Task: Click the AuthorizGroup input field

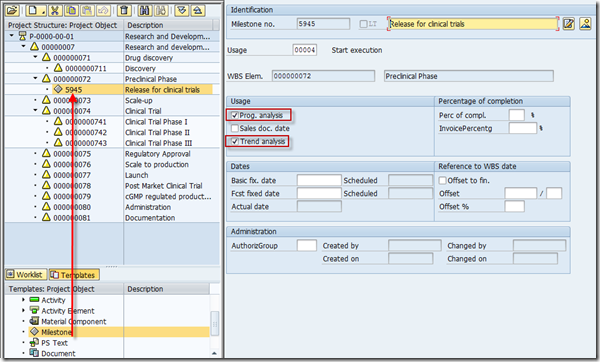Action: tap(307, 245)
